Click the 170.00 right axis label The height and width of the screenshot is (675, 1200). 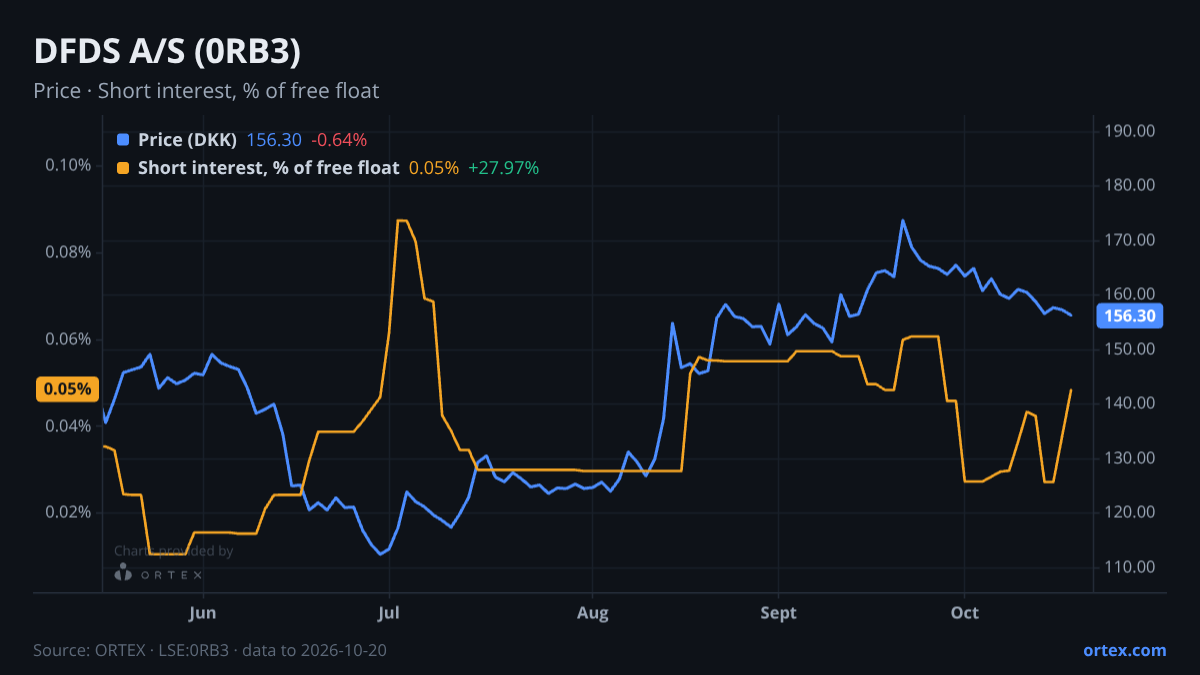(1130, 240)
